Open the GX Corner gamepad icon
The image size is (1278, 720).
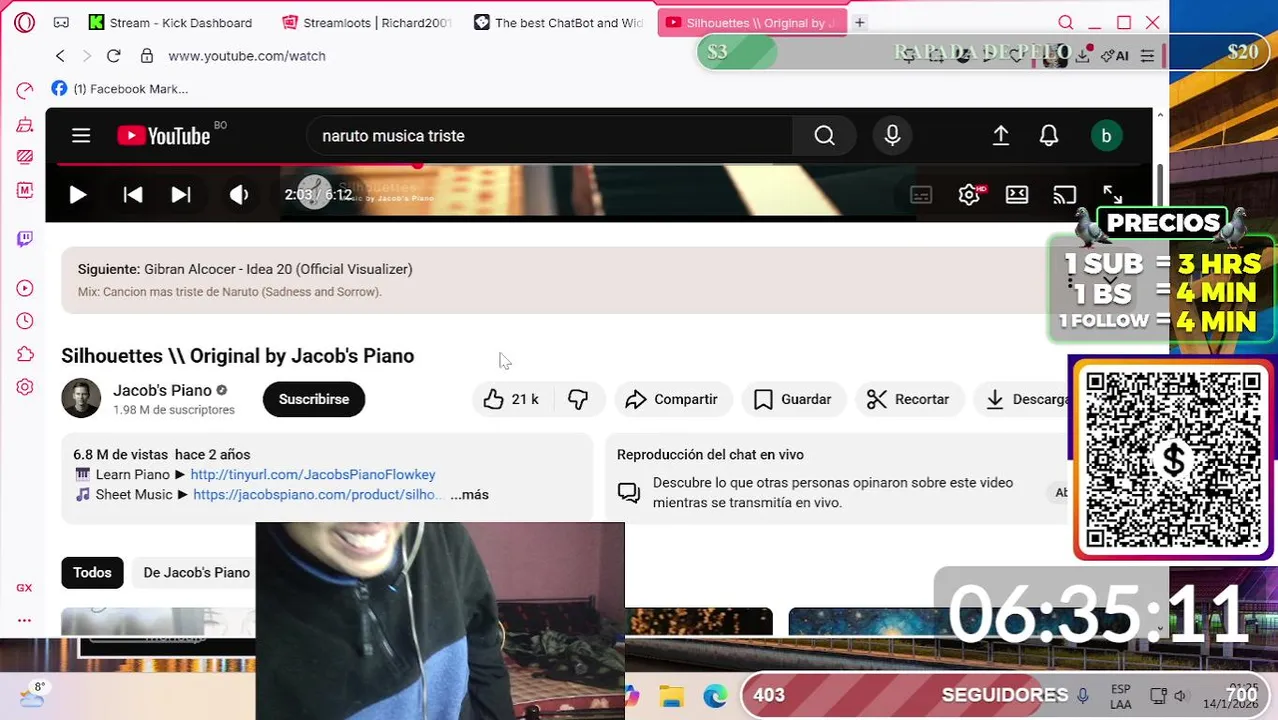61,22
